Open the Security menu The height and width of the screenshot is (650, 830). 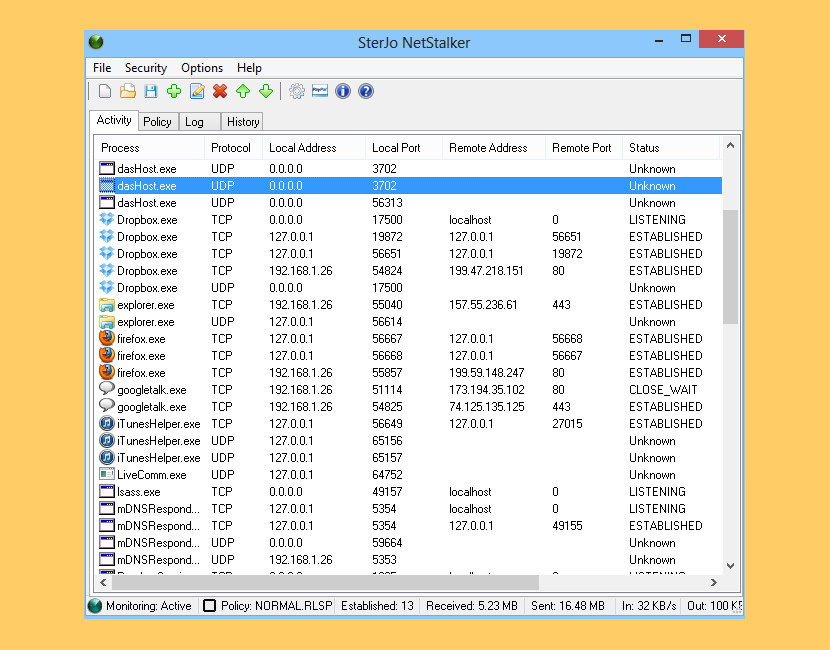point(145,68)
